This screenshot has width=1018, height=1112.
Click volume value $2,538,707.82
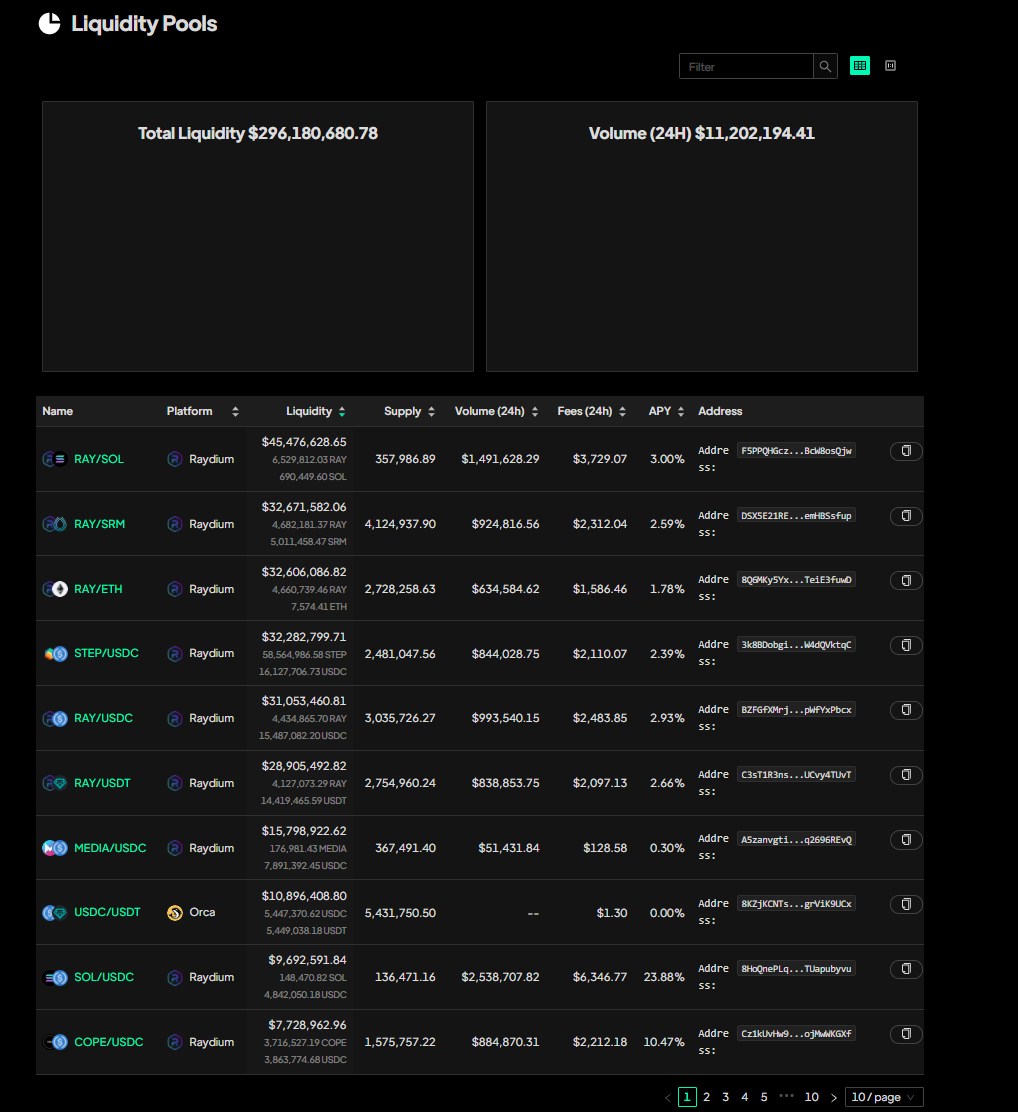pyautogui.click(x=500, y=977)
